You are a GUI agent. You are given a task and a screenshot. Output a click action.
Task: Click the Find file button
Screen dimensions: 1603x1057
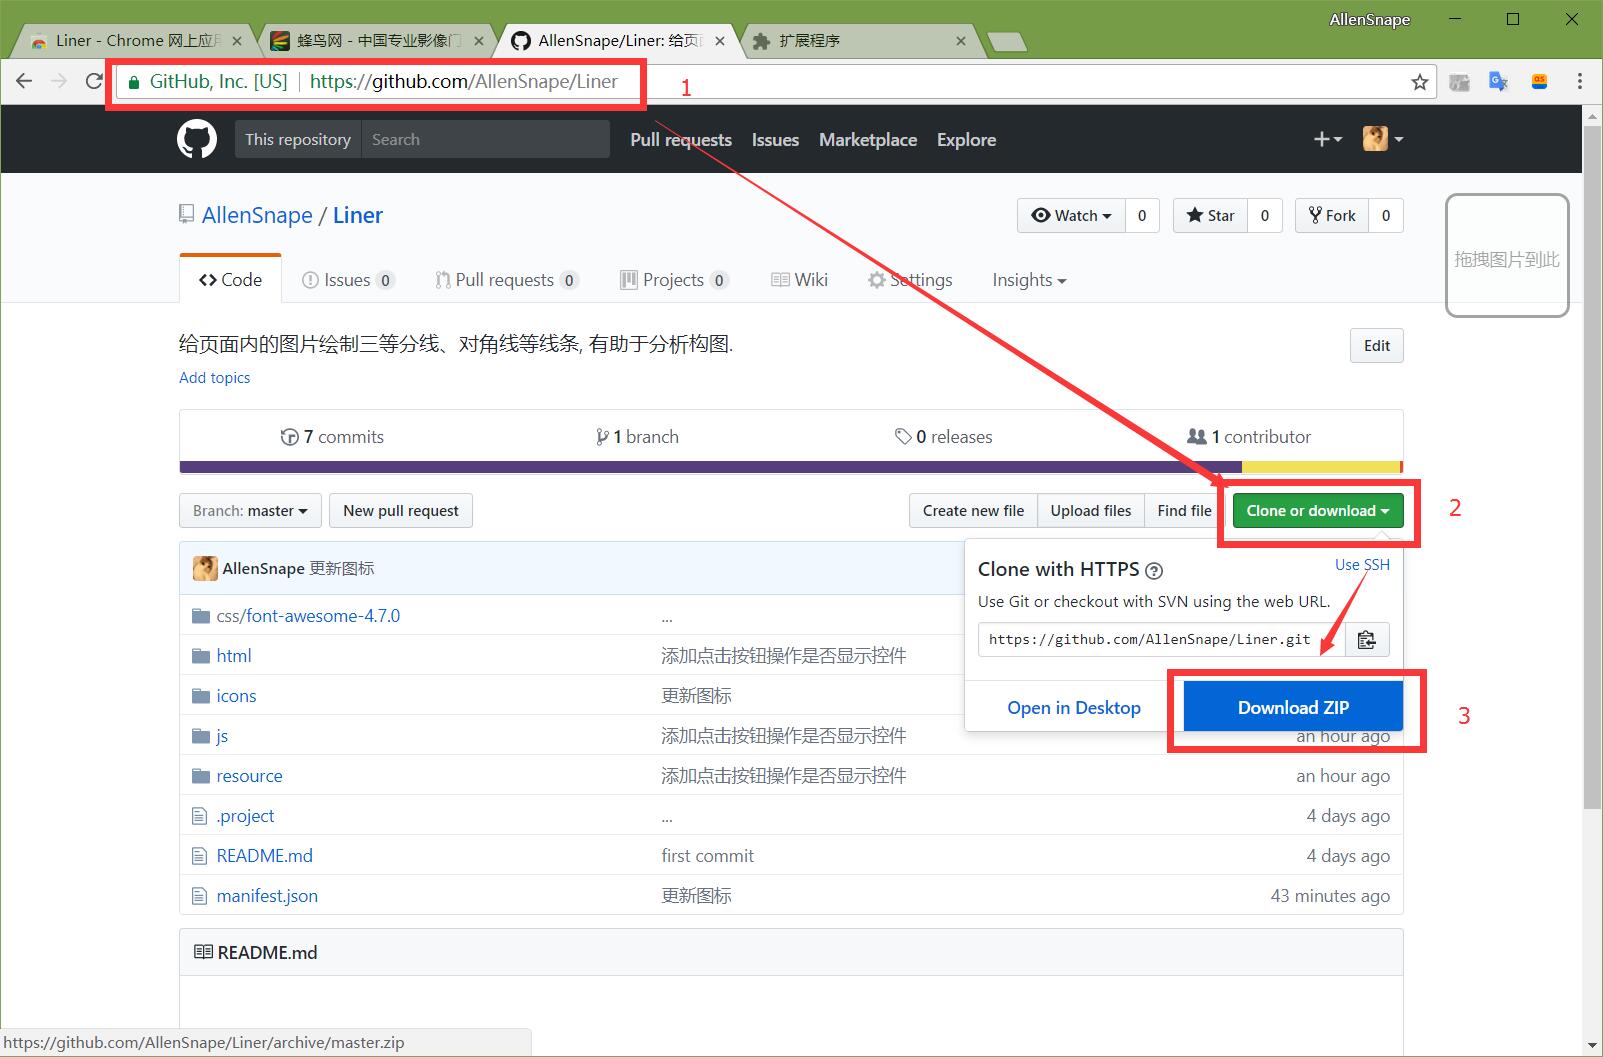[1184, 511]
